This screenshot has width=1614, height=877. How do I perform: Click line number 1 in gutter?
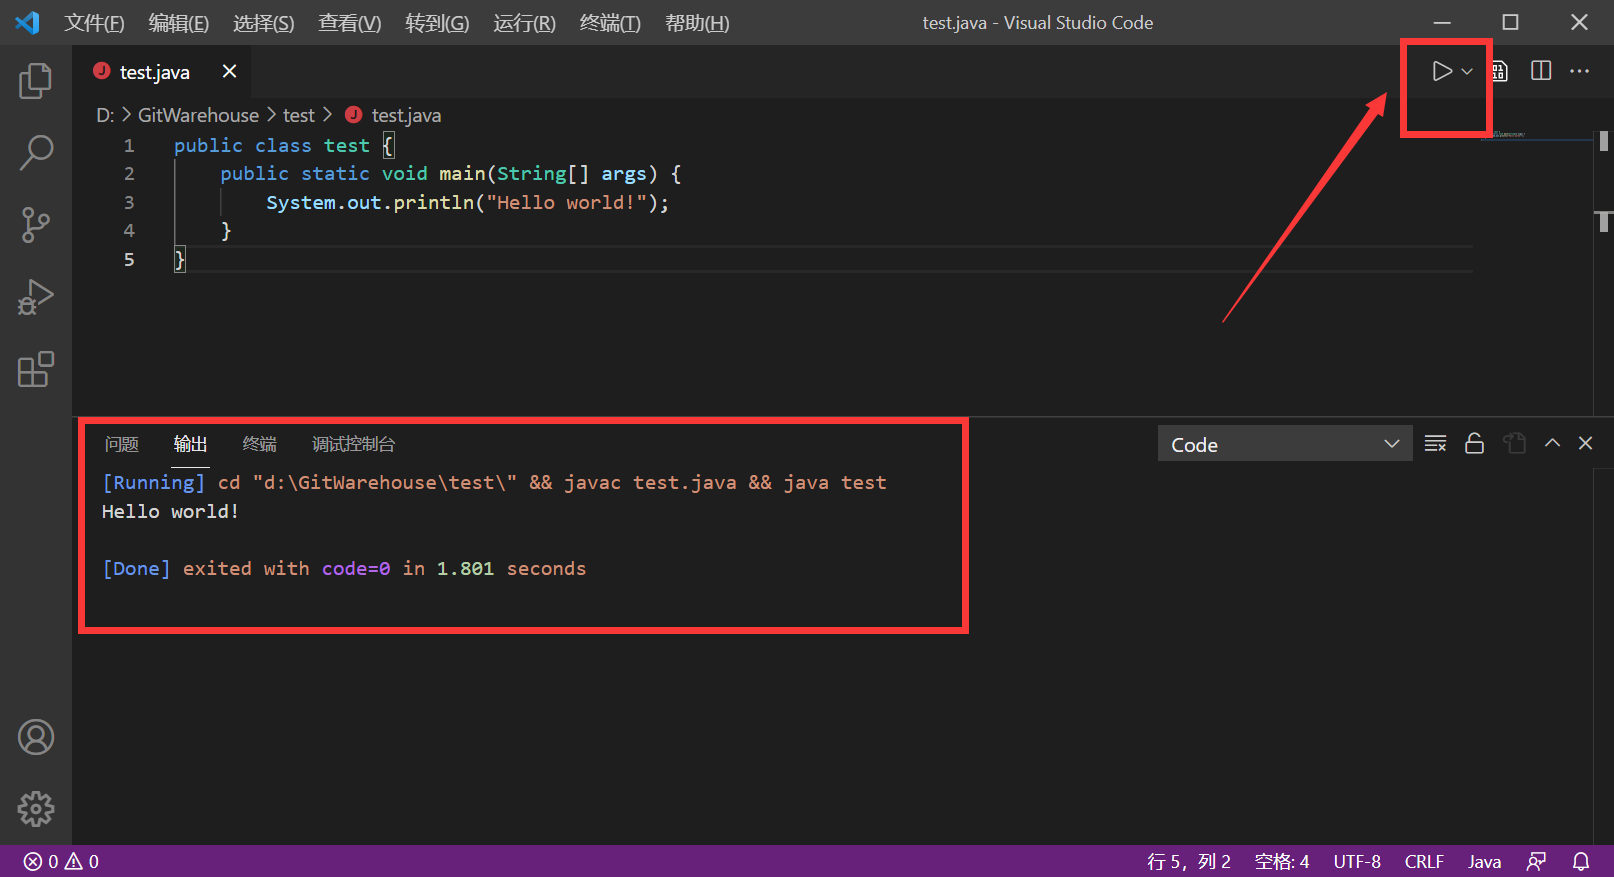coord(129,145)
